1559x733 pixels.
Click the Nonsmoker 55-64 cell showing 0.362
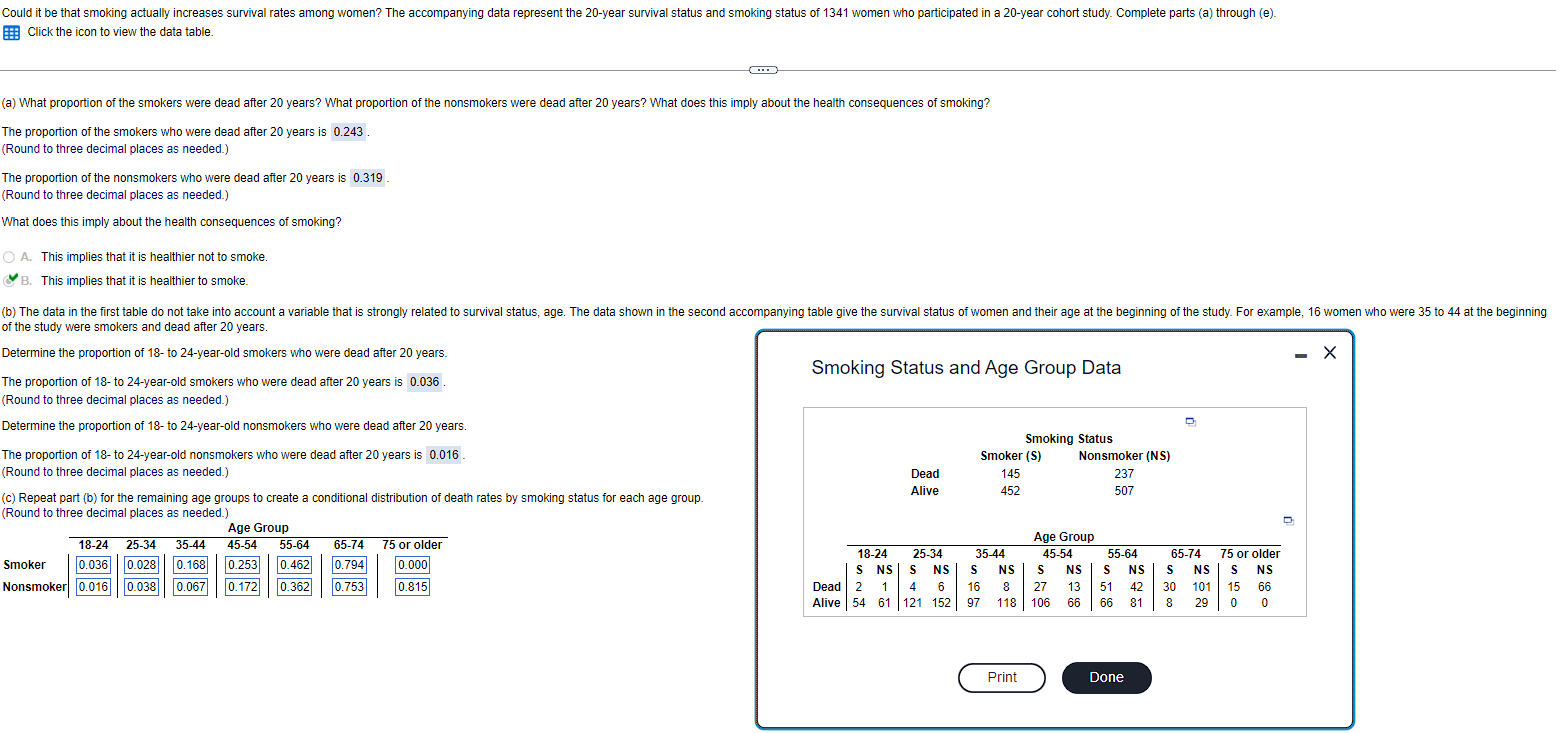pyautogui.click(x=294, y=587)
